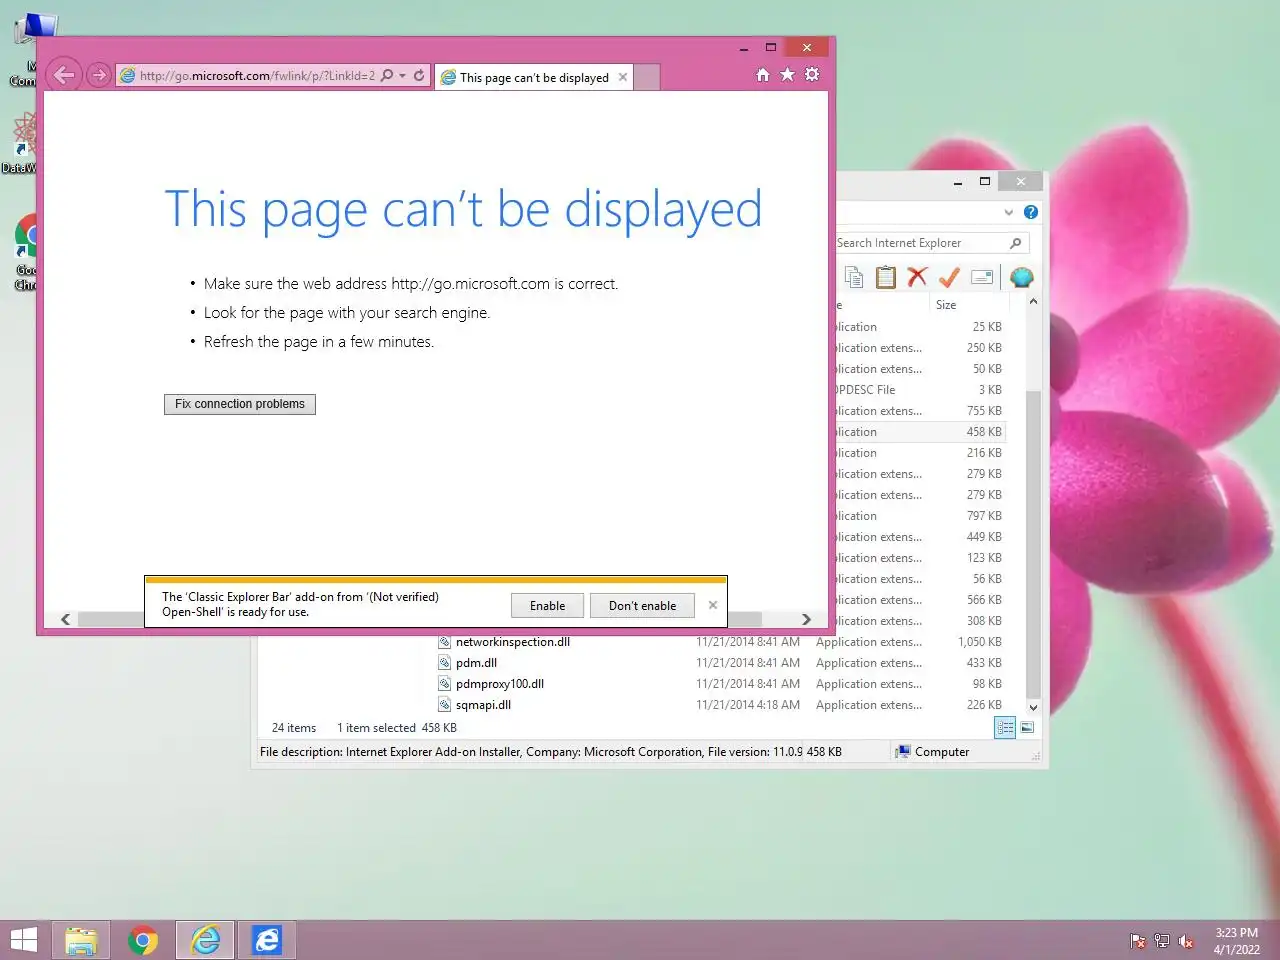Click the second blue Internet Explorer taskbar icon

[267, 940]
